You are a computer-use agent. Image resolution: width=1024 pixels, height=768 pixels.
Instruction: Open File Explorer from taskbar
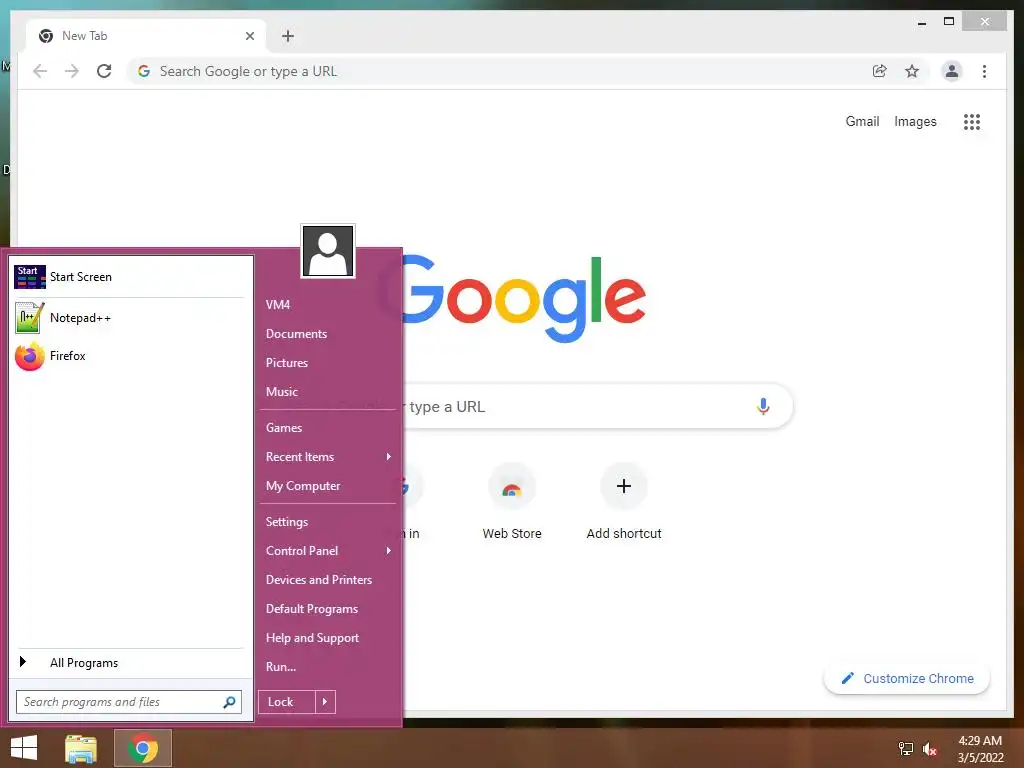(81, 748)
